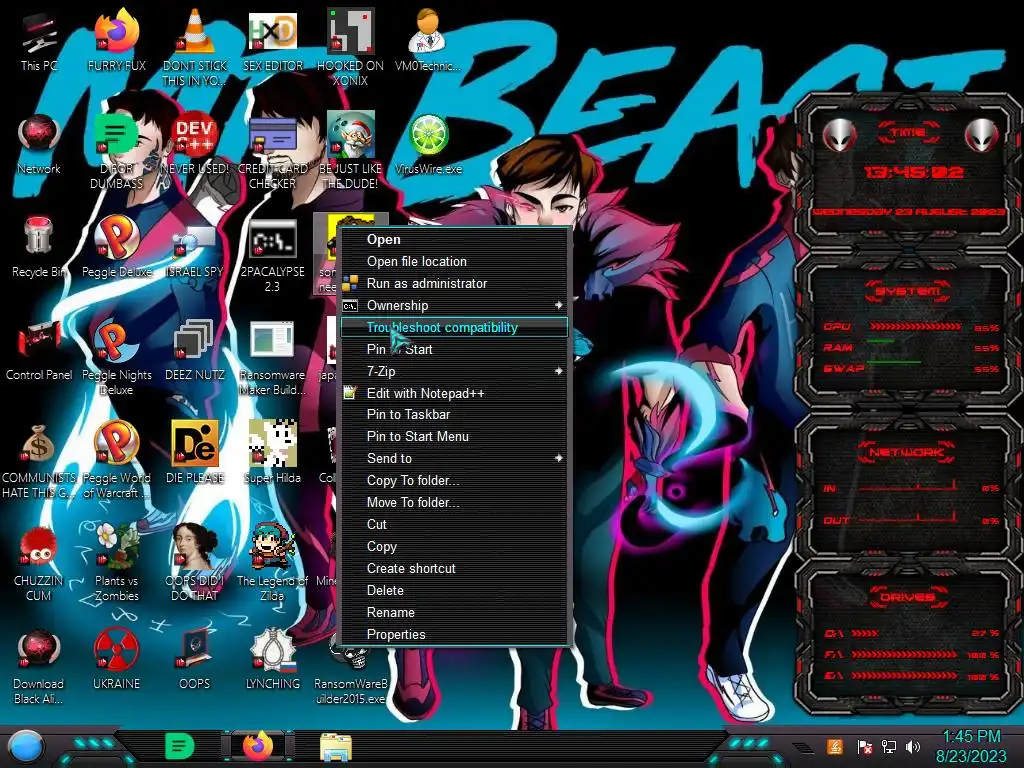The height and width of the screenshot is (768, 1024).
Task: Click the left Alienware head gadget icon
Action: [x=839, y=136]
